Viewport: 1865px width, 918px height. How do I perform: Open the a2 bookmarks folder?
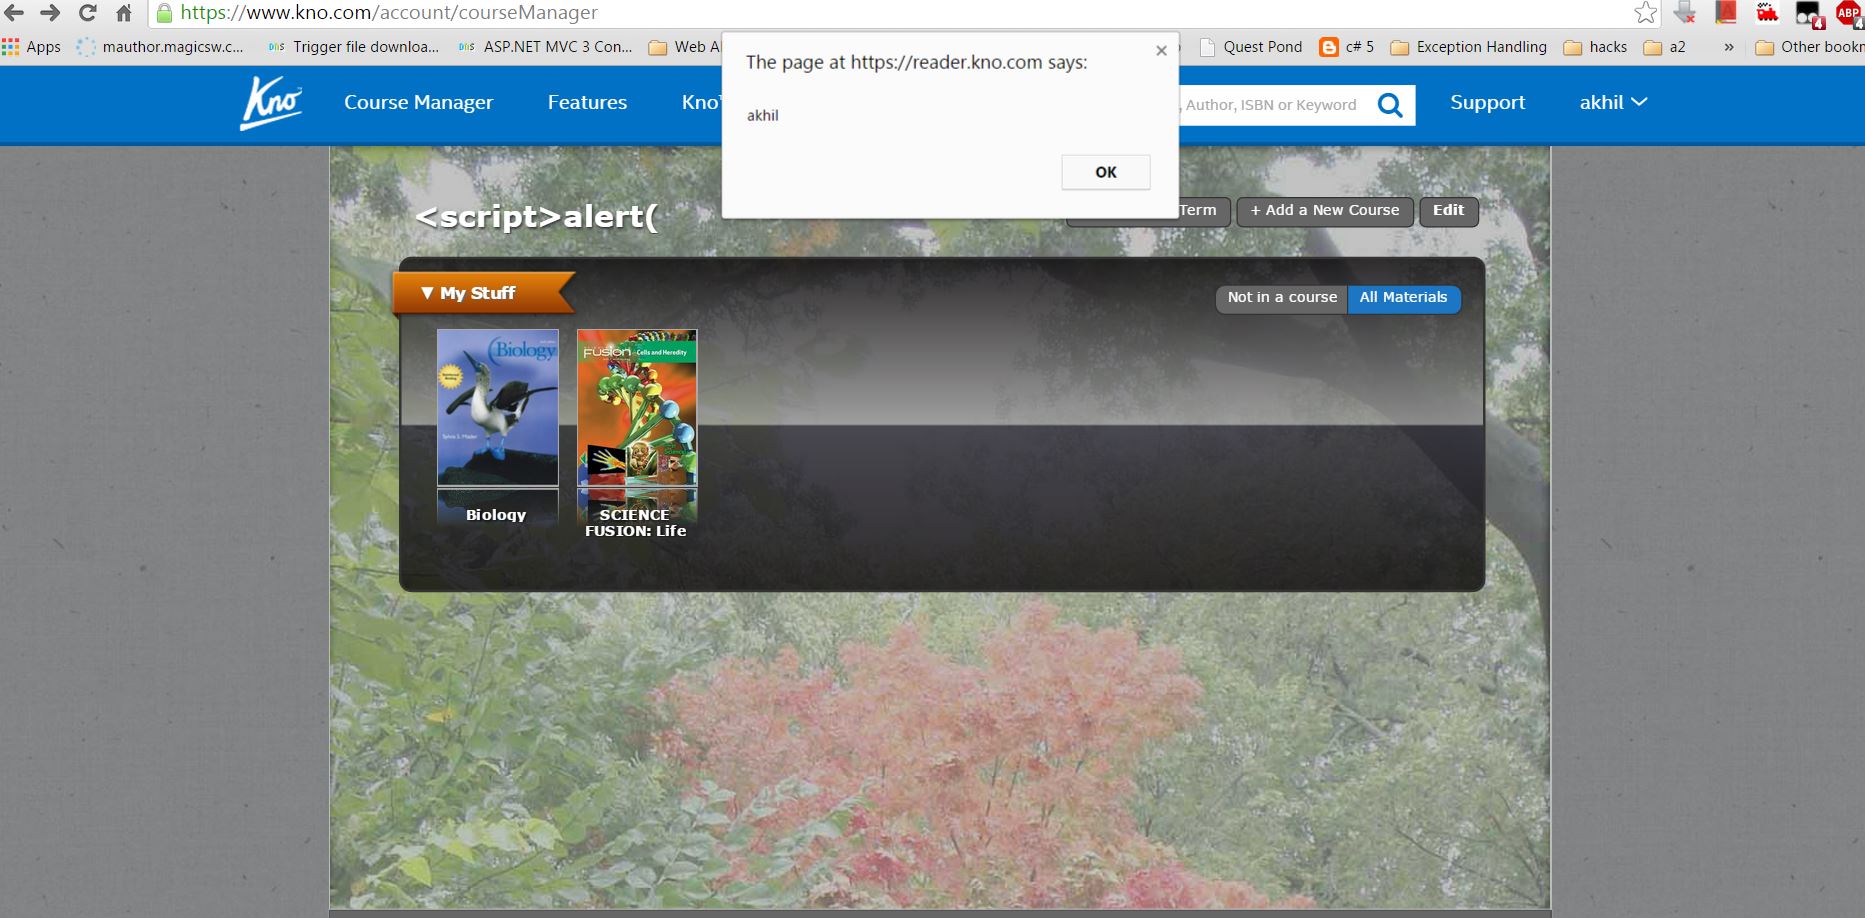1665,47
